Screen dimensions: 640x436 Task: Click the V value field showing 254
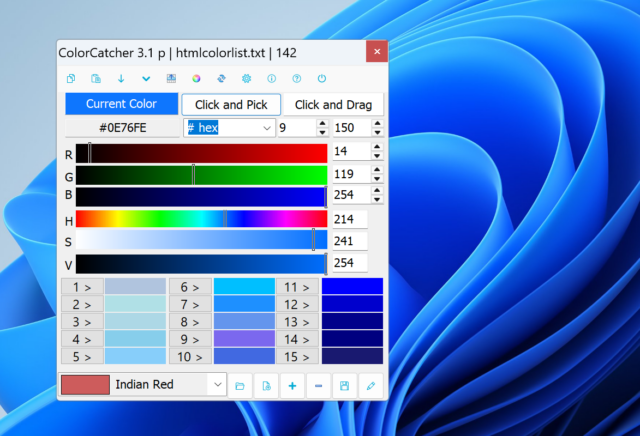pos(350,263)
